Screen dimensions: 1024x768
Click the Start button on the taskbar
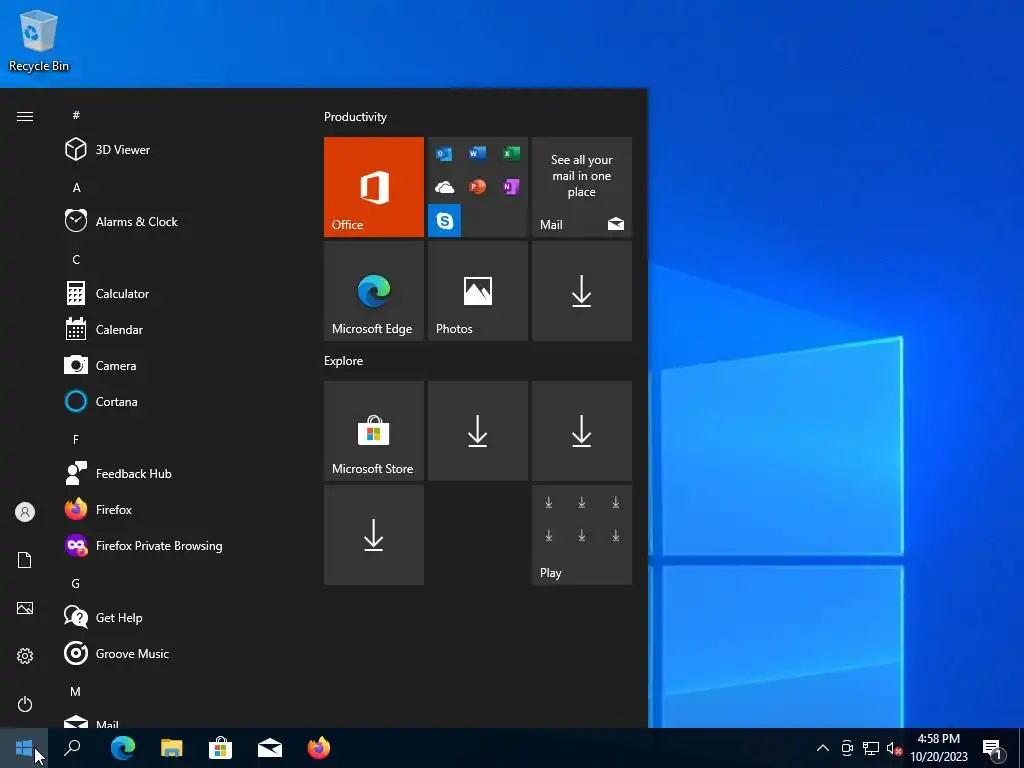24,748
